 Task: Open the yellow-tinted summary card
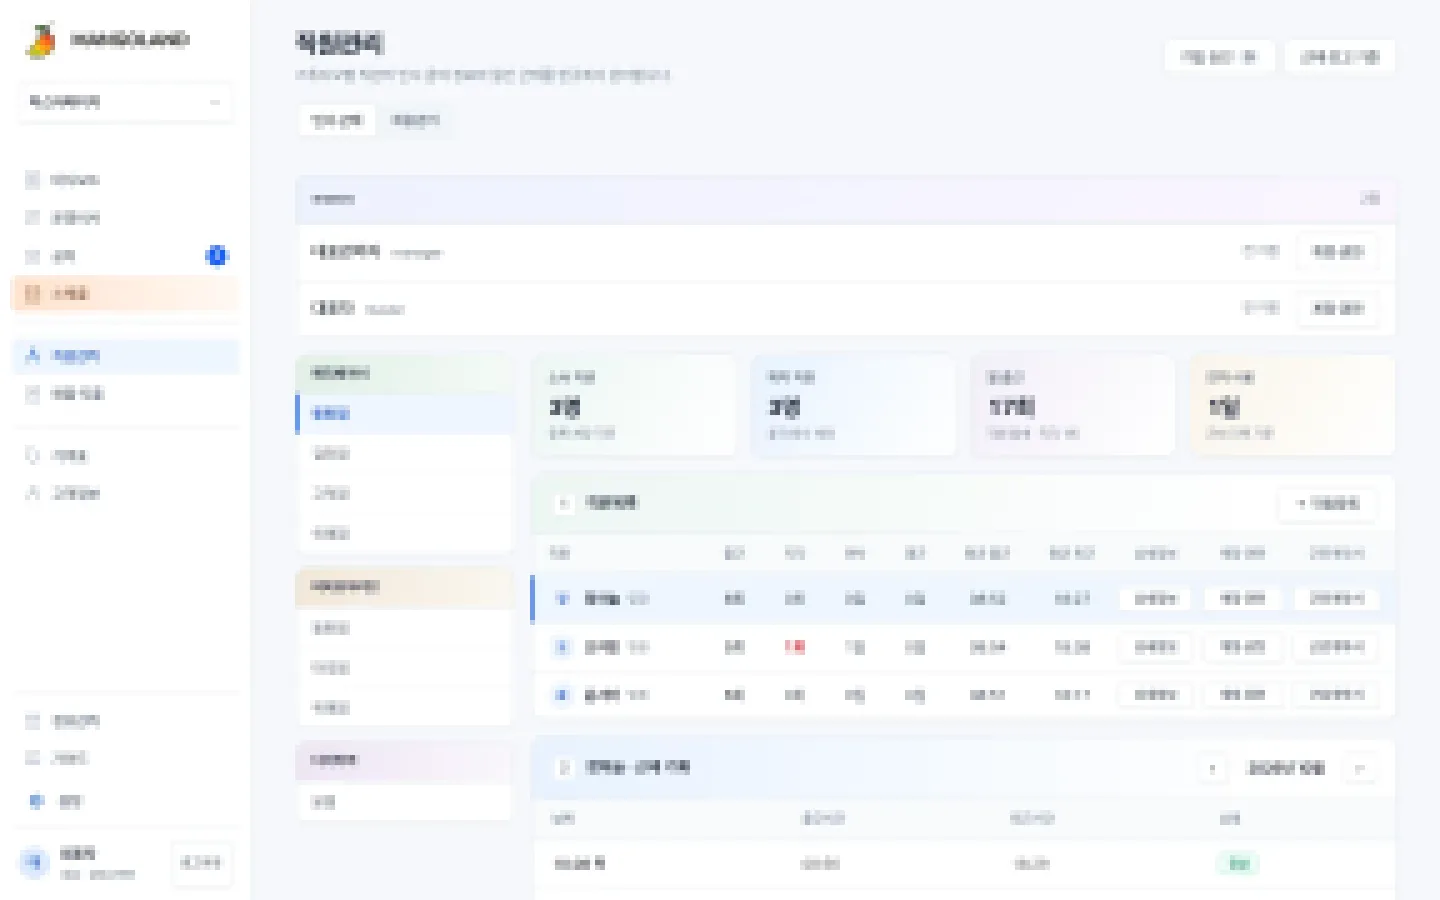pyautogui.click(x=1292, y=405)
